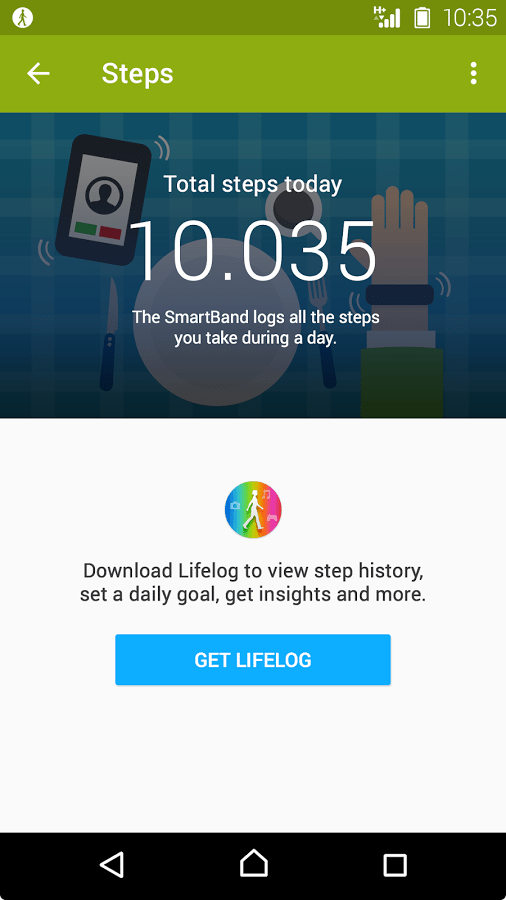Tap the Steps header title

[x=138, y=73]
